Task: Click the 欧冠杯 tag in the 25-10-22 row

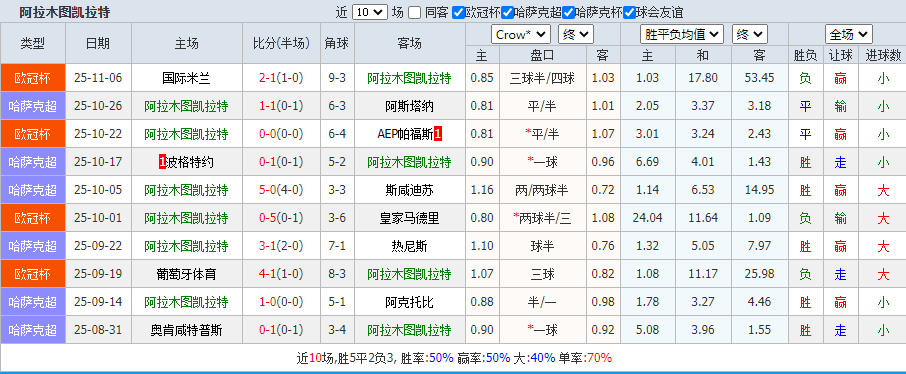Action: tap(33, 134)
